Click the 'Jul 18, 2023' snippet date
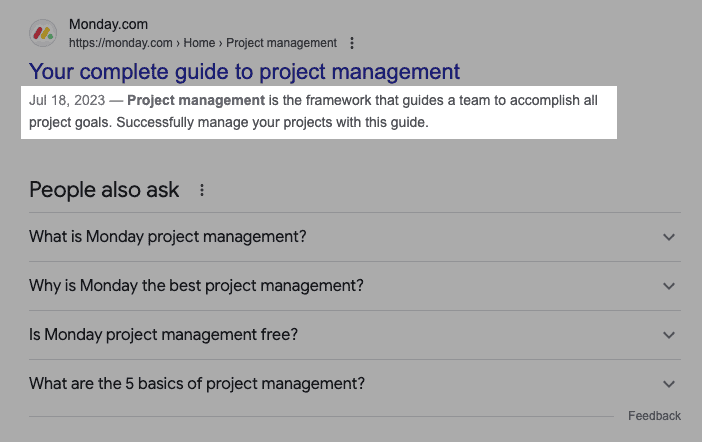 [x=67, y=100]
